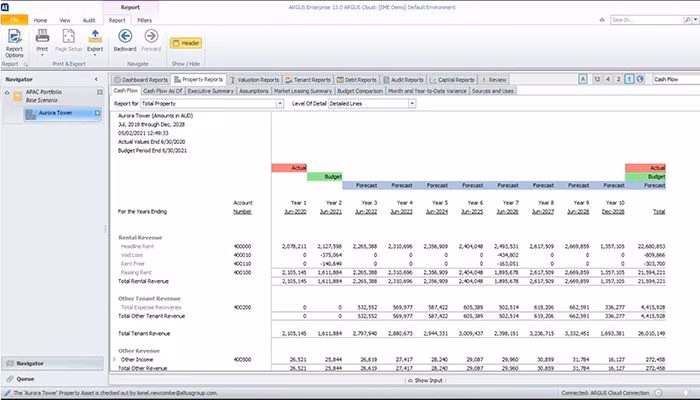Open the search options dropdown arrow
The width and height of the screenshot is (700, 400).
click(696, 20)
